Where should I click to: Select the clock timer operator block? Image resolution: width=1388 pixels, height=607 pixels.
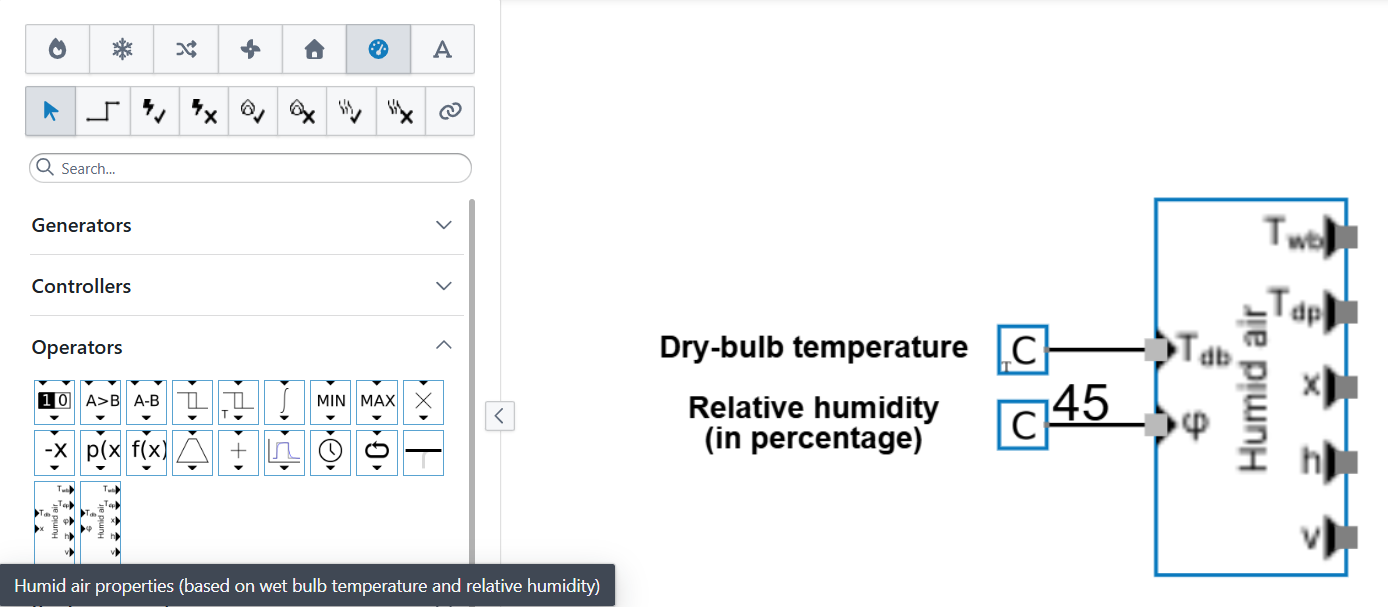tap(330, 451)
